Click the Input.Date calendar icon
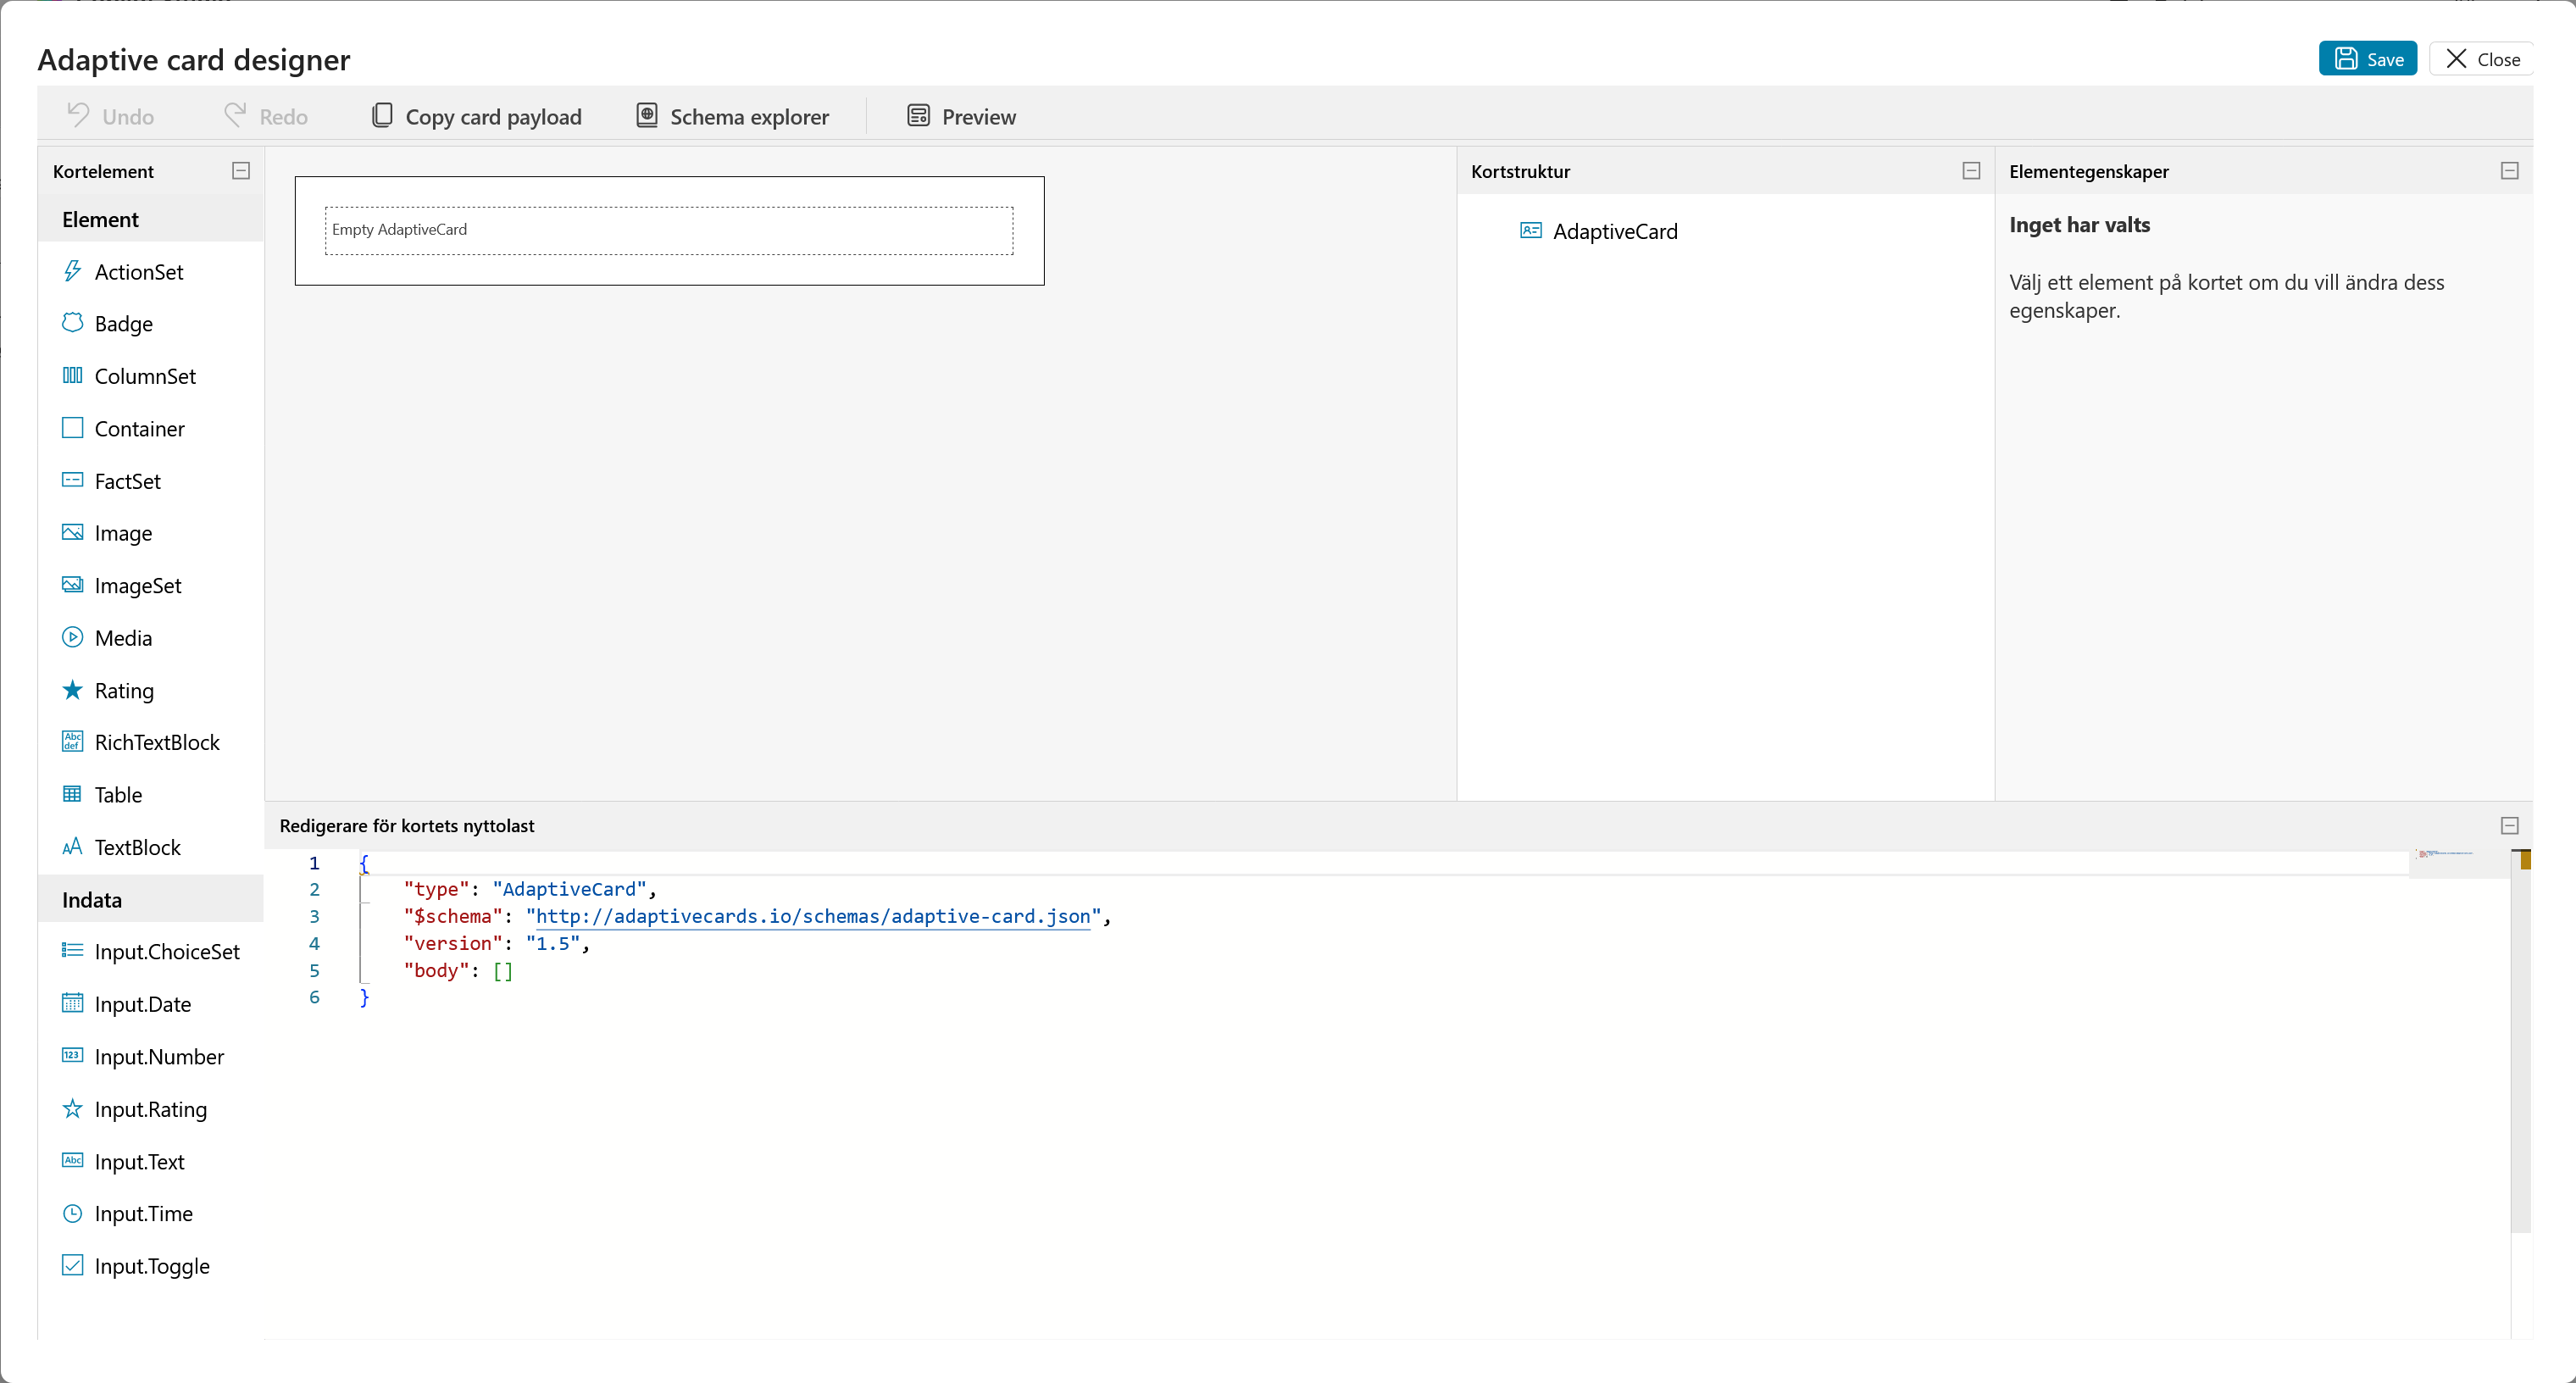The width and height of the screenshot is (2576, 1383). click(72, 1003)
